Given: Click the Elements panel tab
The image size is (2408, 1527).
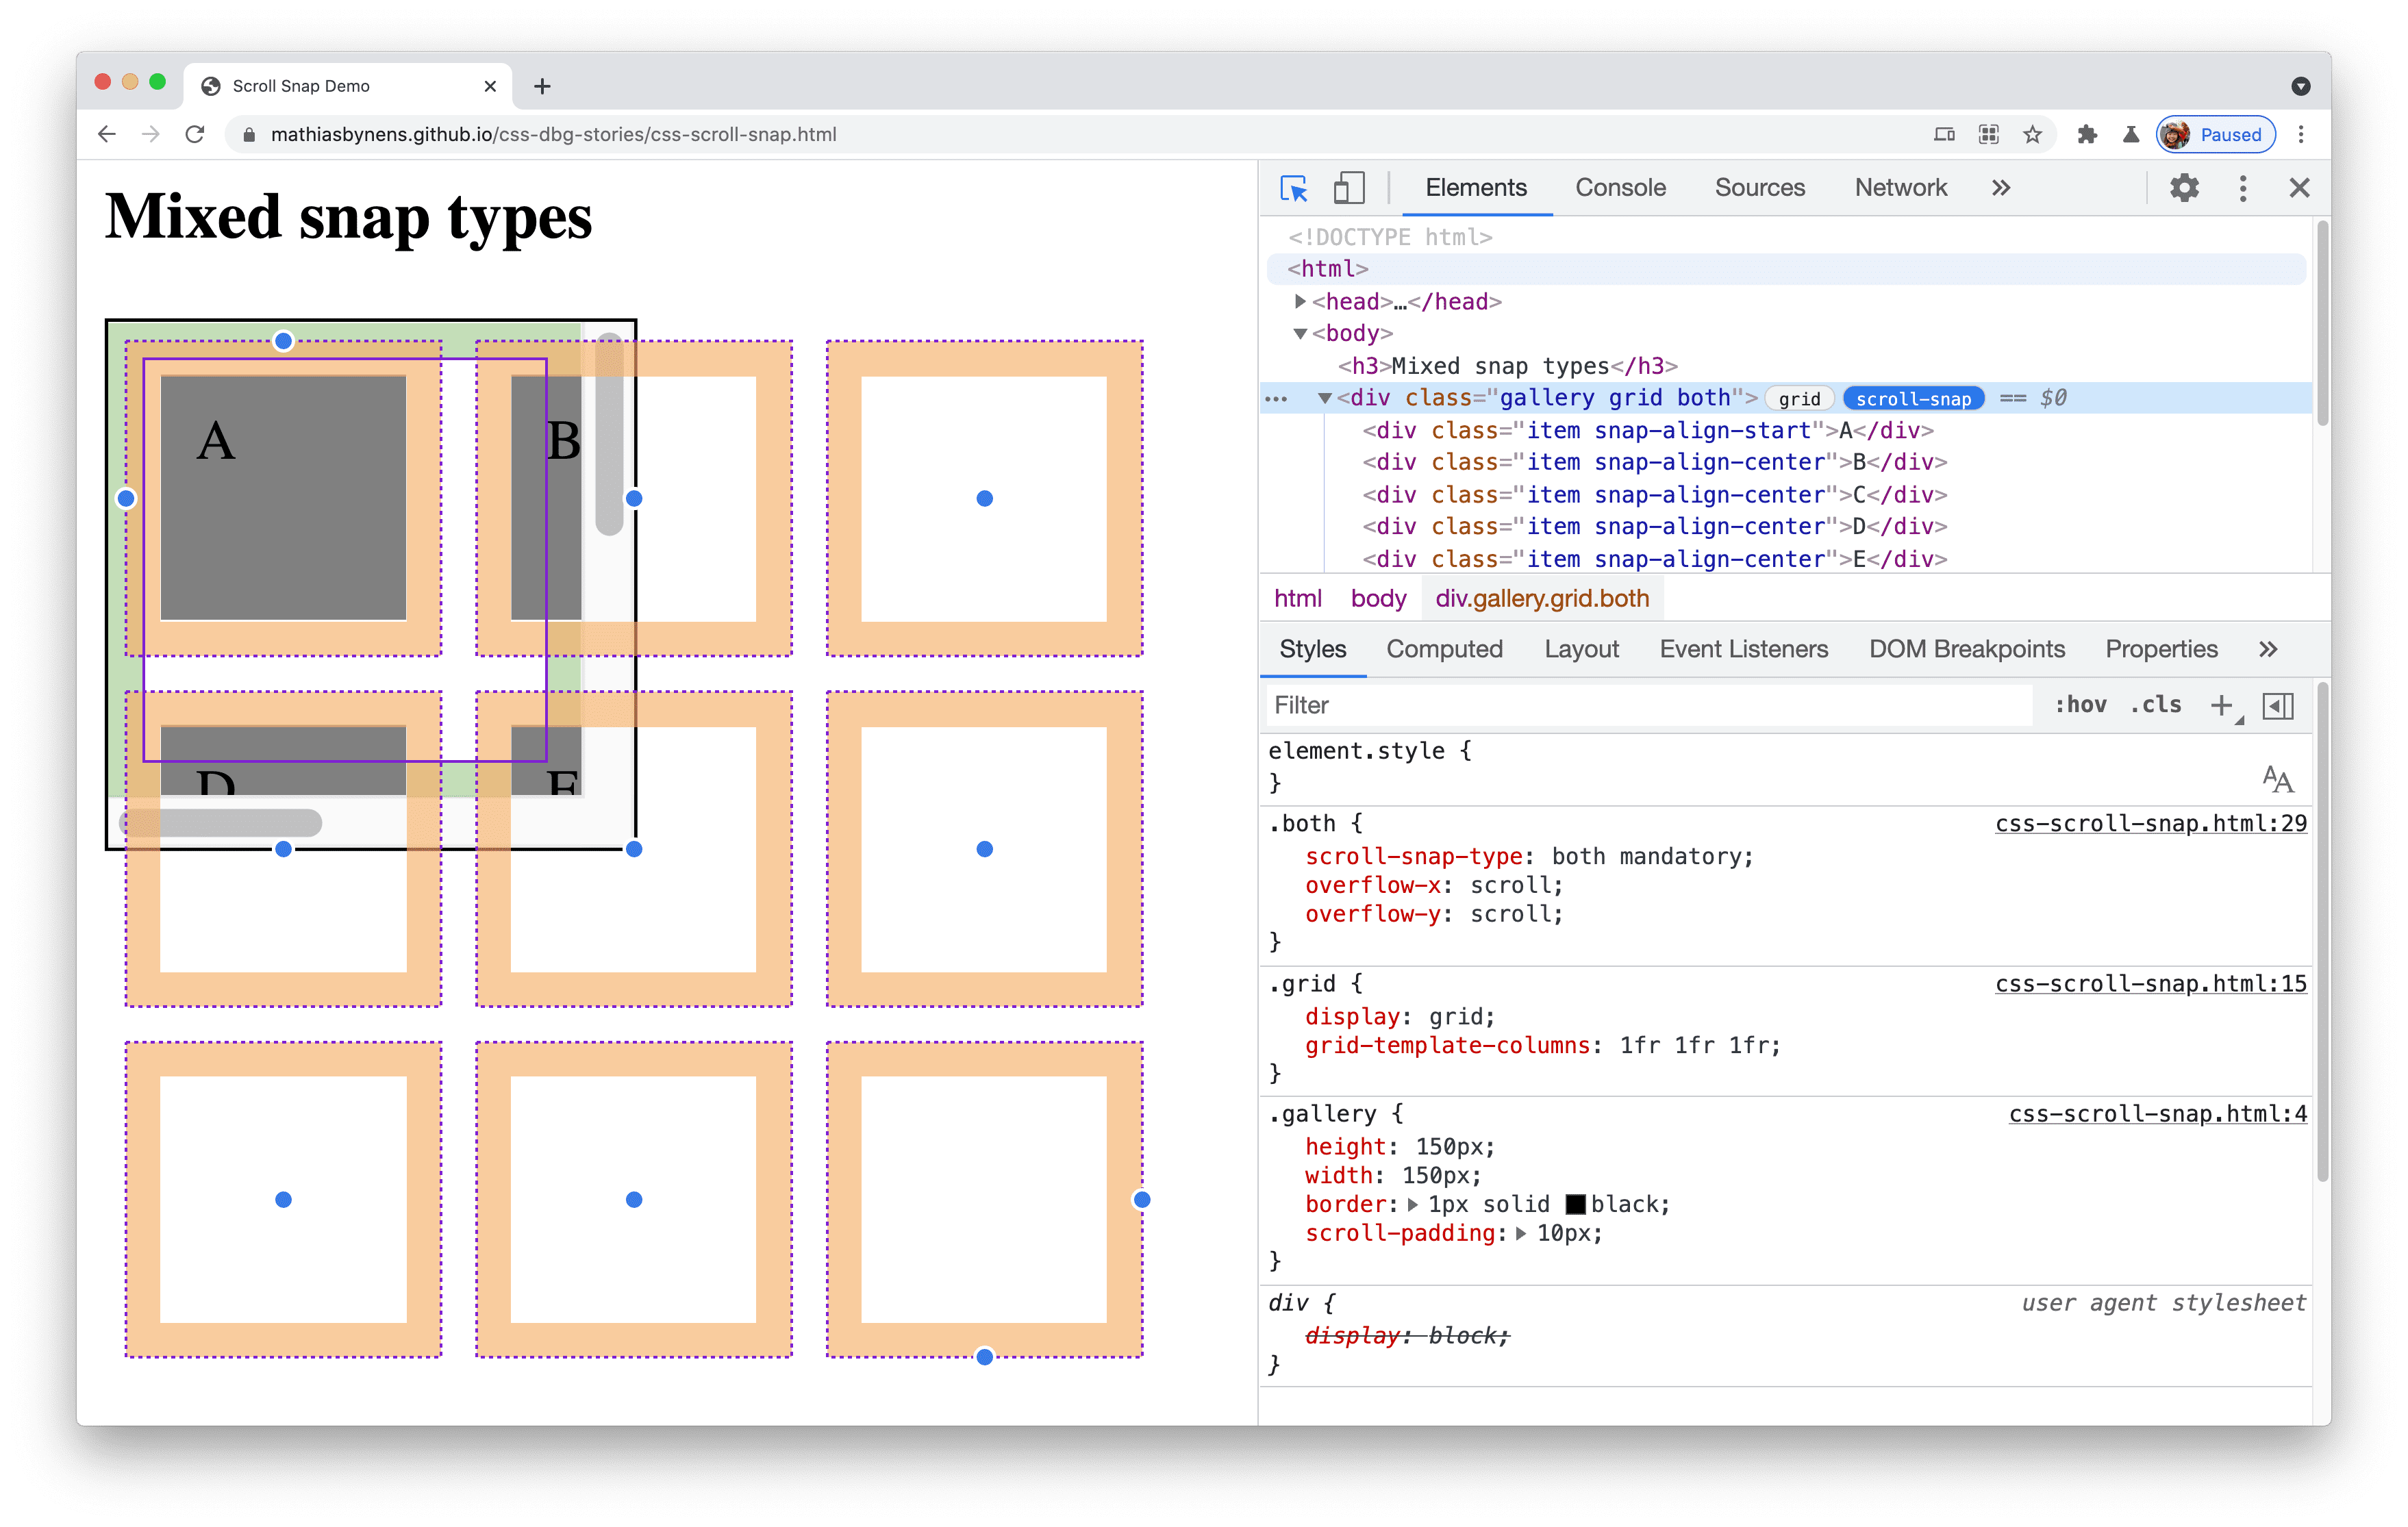Looking at the screenshot, I should click(1475, 188).
